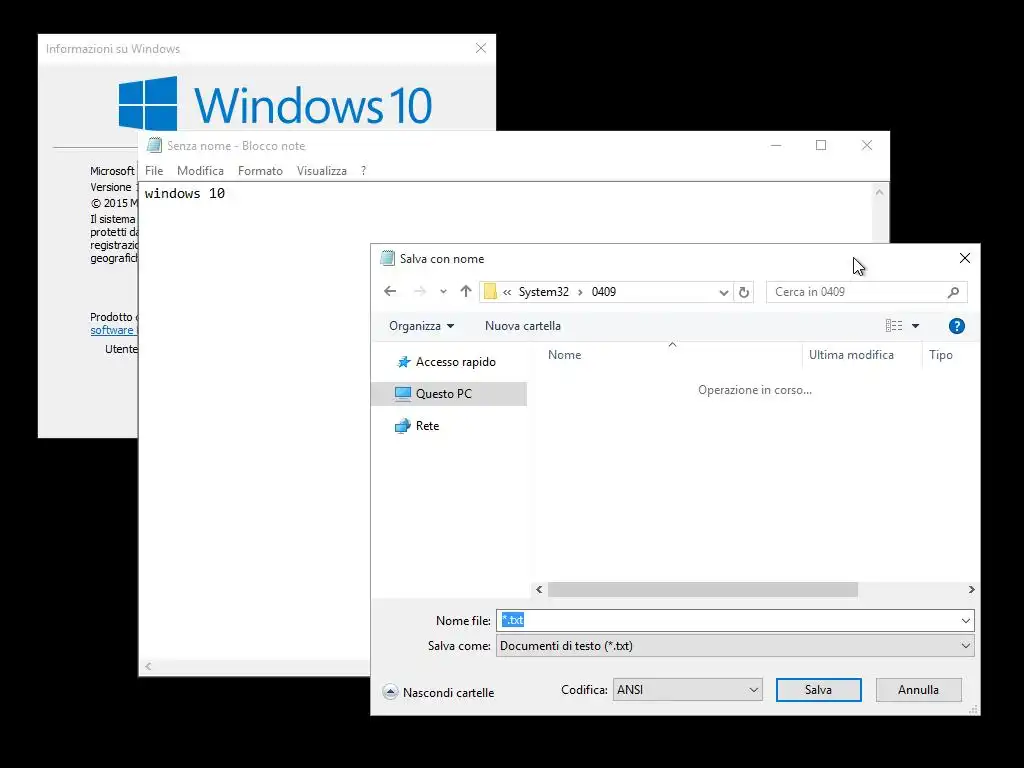Close the Informazioni su Windows window

point(481,48)
